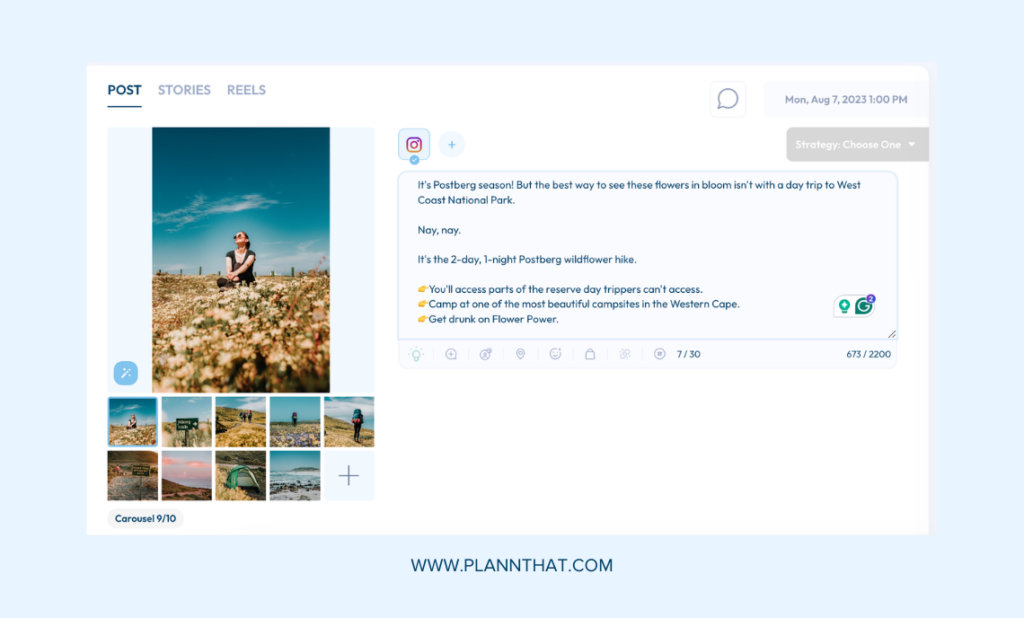Select the location pin icon
Image resolution: width=1024 pixels, height=618 pixels.
coord(519,354)
